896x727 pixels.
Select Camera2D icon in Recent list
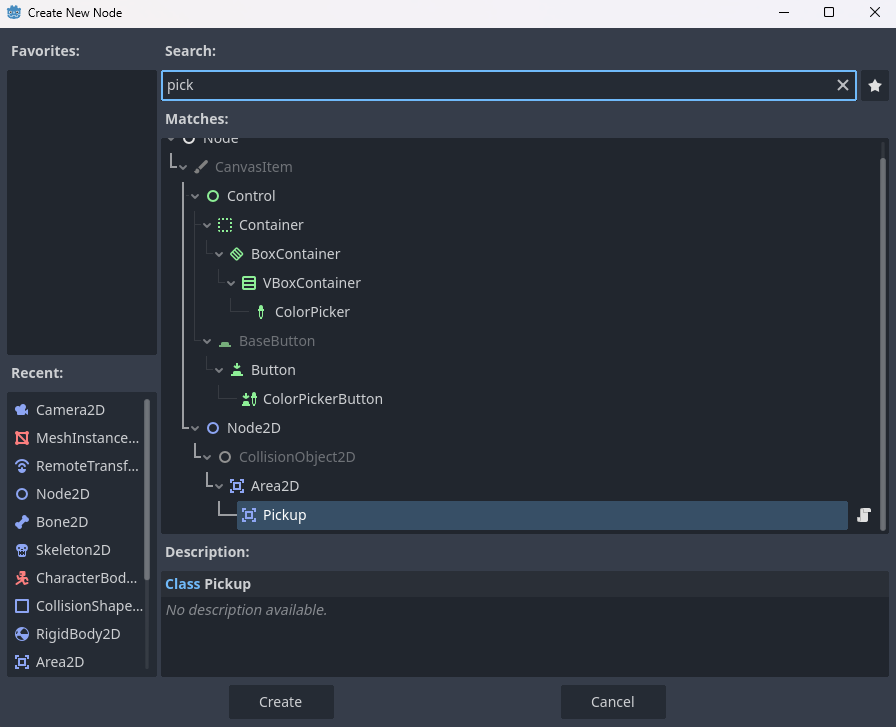[22, 410]
